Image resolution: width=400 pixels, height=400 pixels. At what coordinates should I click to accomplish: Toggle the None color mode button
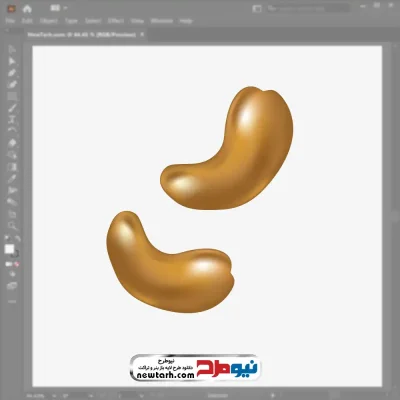(x=17, y=264)
